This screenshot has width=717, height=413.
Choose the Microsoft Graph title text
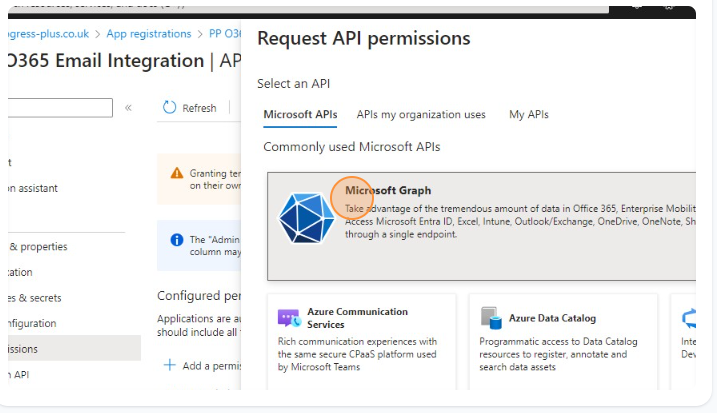pyautogui.click(x=388, y=190)
